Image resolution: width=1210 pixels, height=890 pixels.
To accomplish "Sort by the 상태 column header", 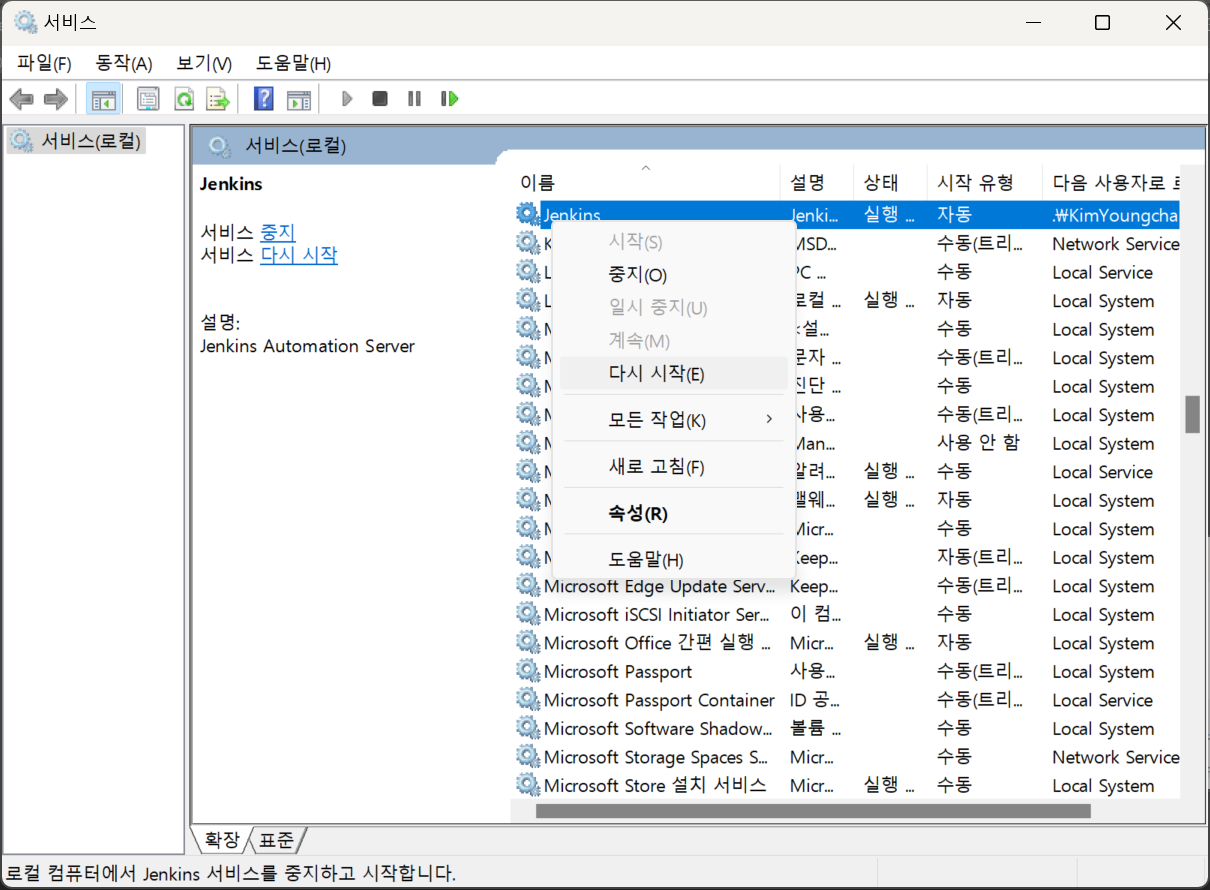I will [889, 183].
